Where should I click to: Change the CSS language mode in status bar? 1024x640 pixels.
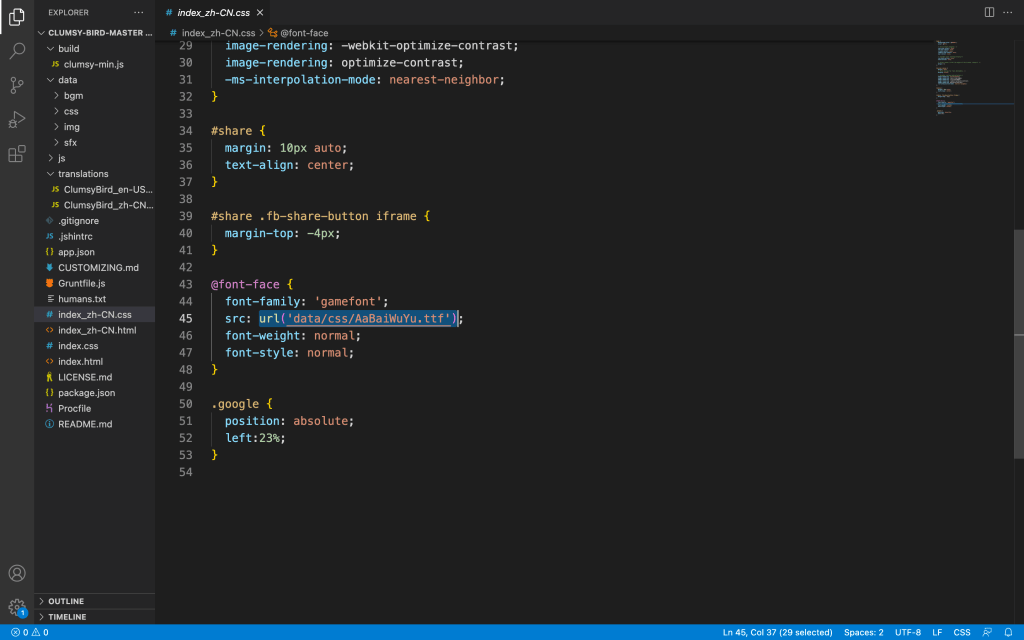click(x=961, y=632)
